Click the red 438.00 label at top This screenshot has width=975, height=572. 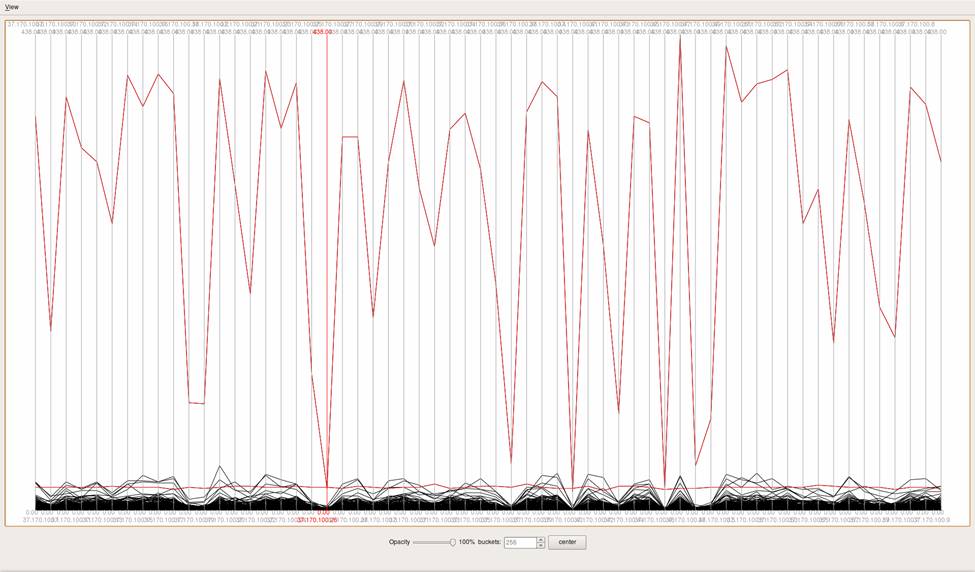pos(322,32)
